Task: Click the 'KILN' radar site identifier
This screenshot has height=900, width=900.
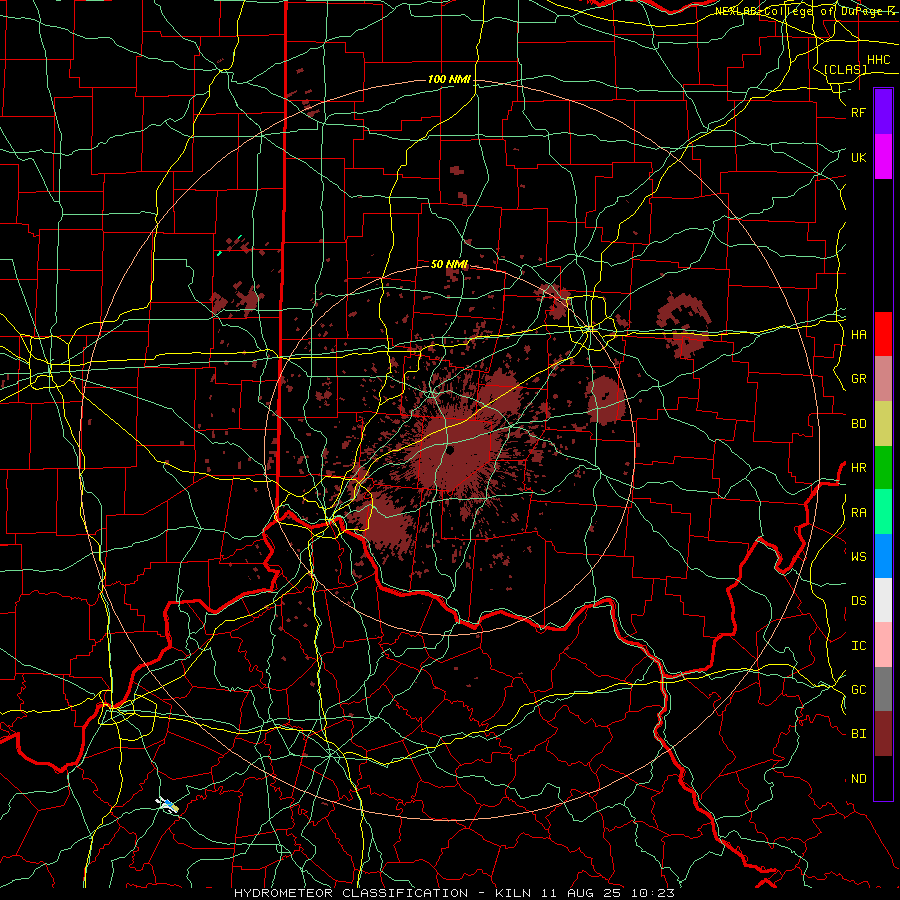Action: 514,893
